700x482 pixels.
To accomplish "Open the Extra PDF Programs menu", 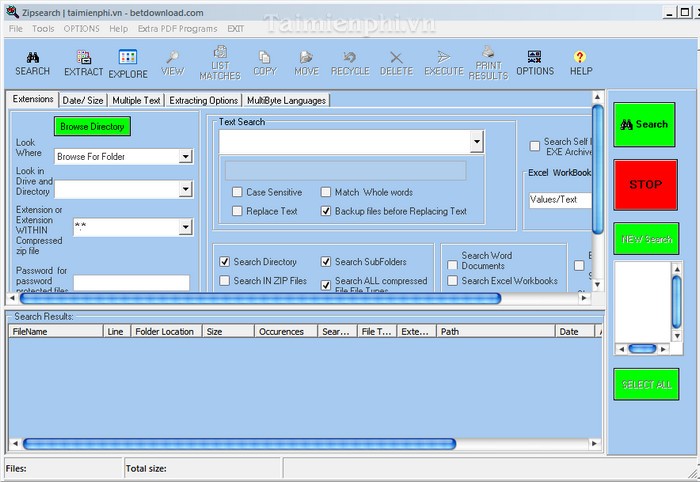I will (176, 29).
